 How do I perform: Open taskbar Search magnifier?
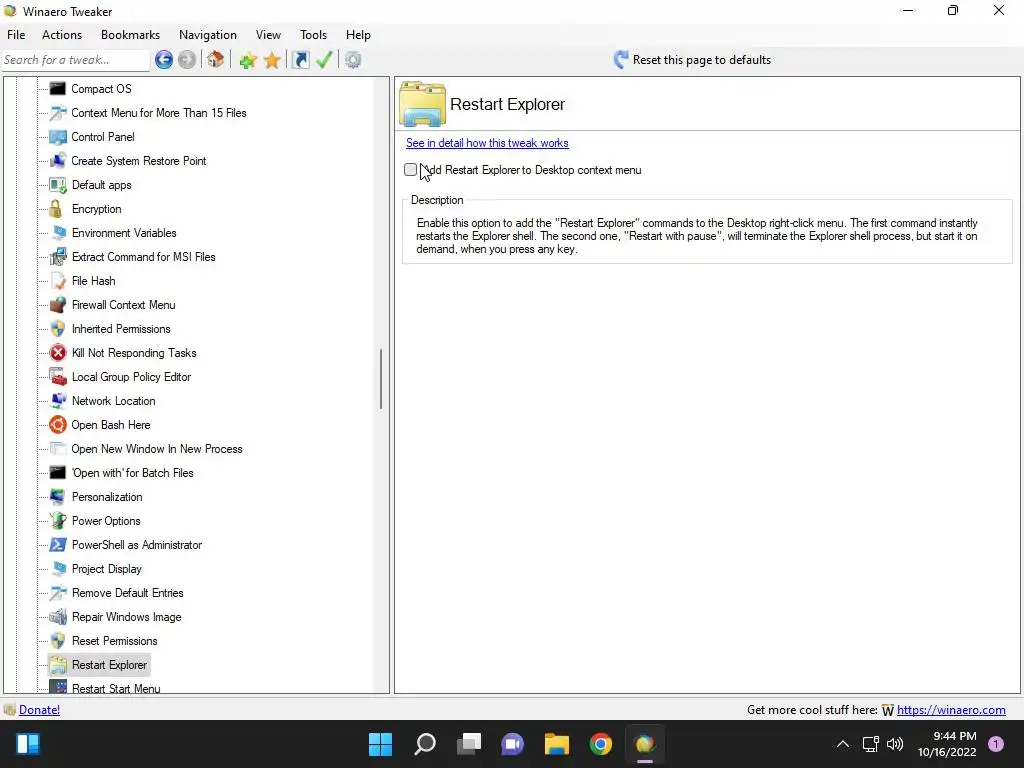(424, 744)
